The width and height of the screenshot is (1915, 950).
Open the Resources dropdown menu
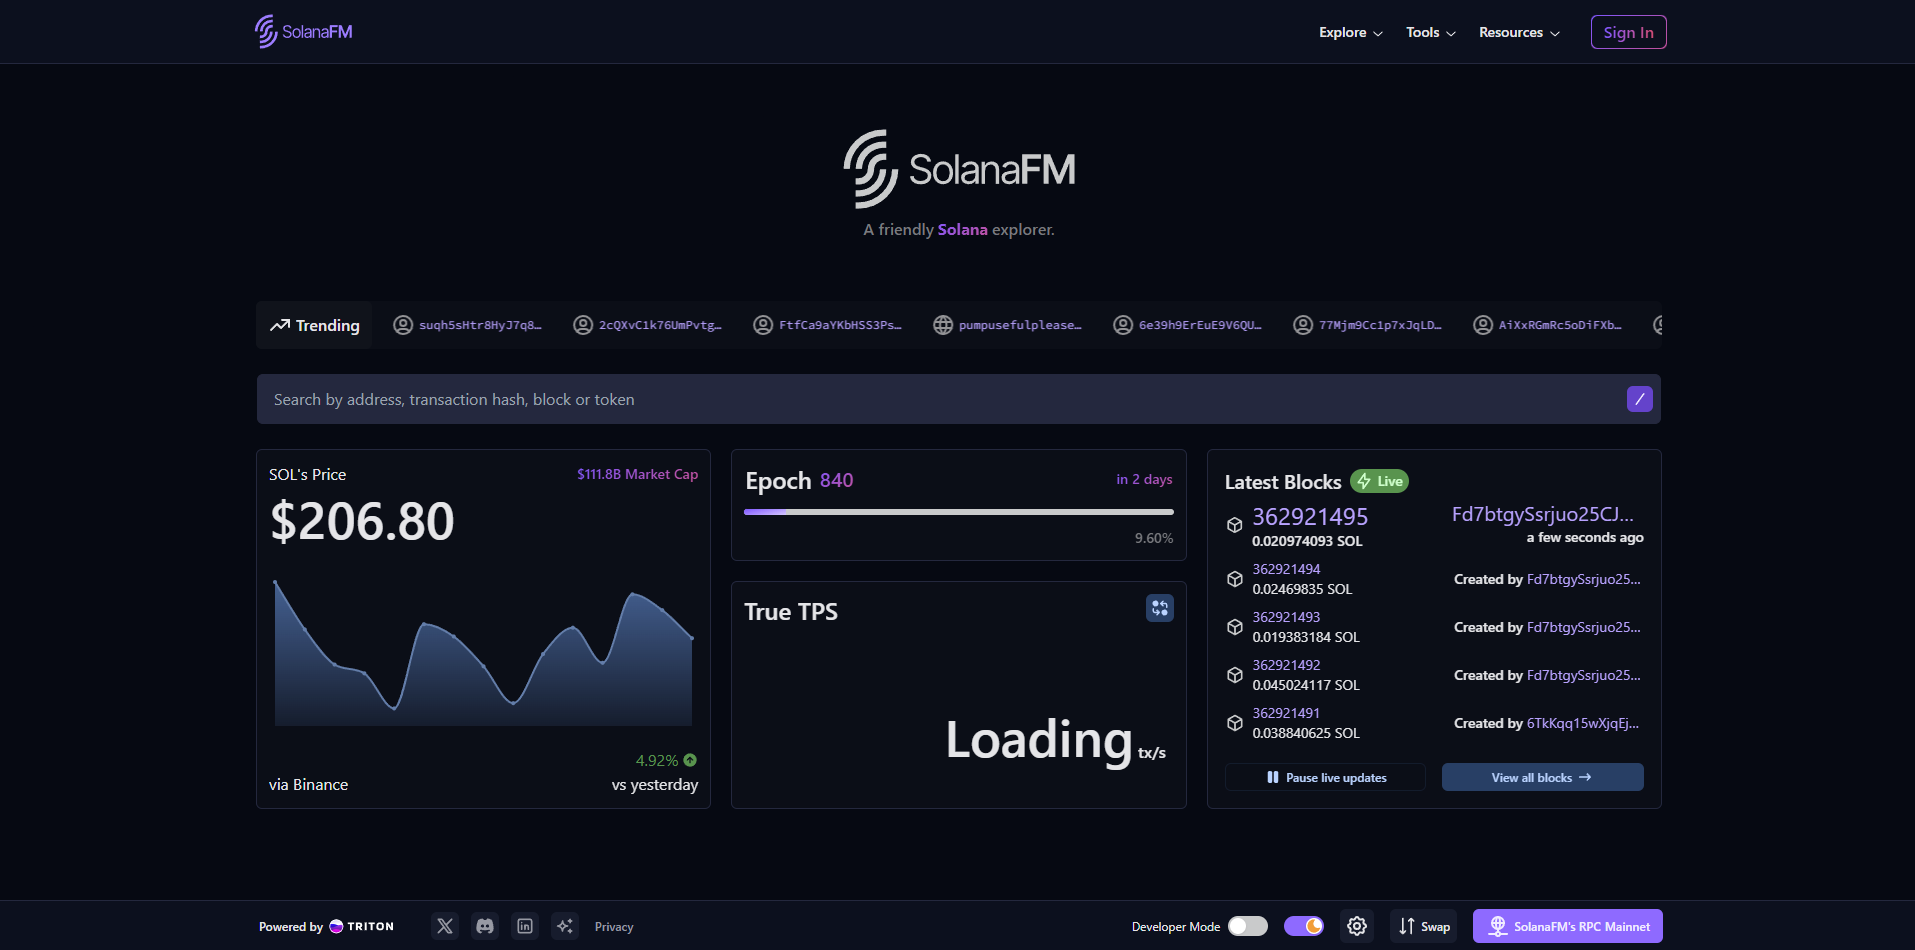[x=1518, y=32]
